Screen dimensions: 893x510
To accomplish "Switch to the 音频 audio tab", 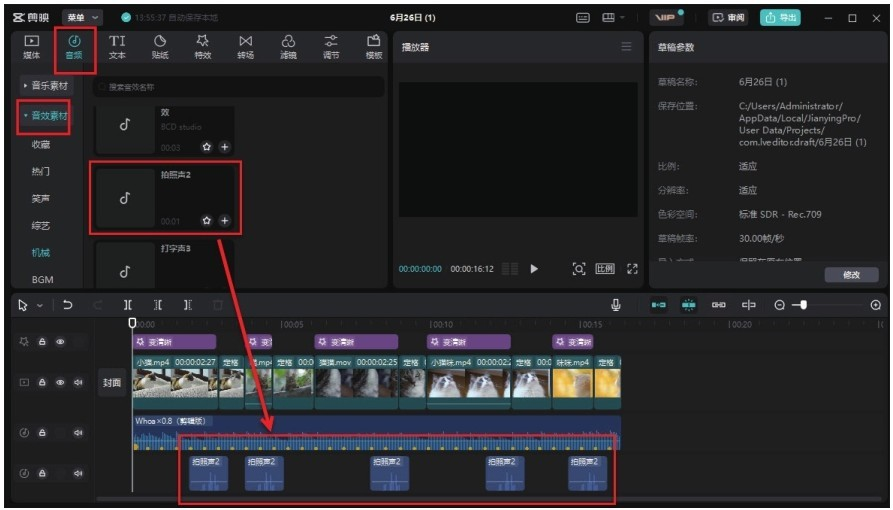I will 74,47.
